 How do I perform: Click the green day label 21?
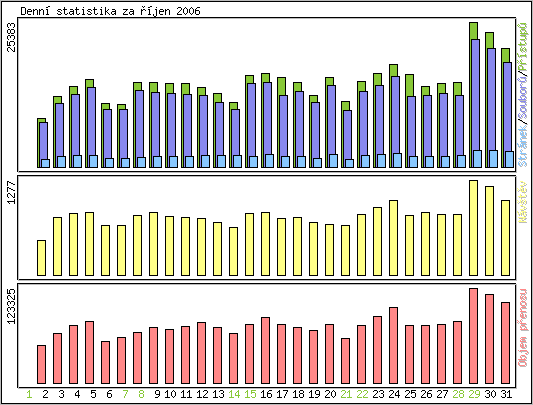pyautogui.click(x=346, y=394)
